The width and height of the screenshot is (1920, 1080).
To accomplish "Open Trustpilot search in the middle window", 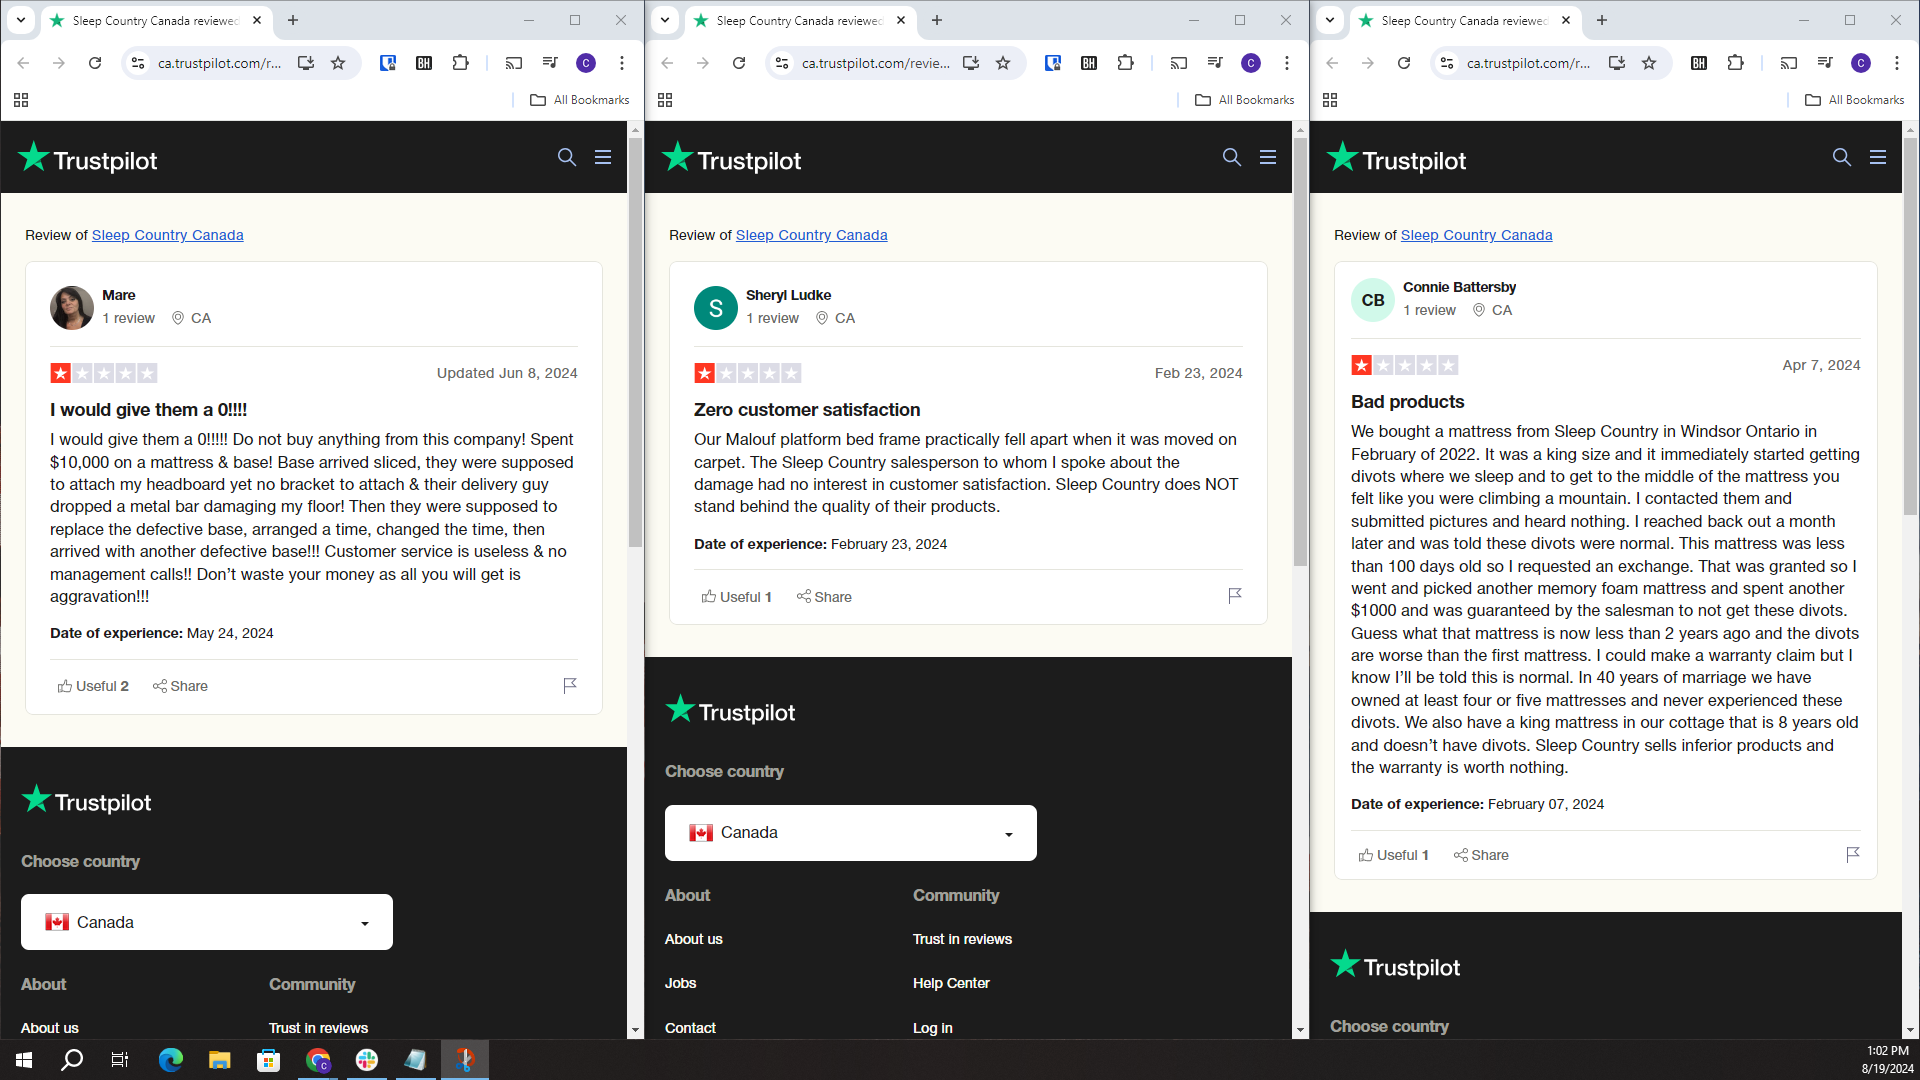I will click(1232, 157).
